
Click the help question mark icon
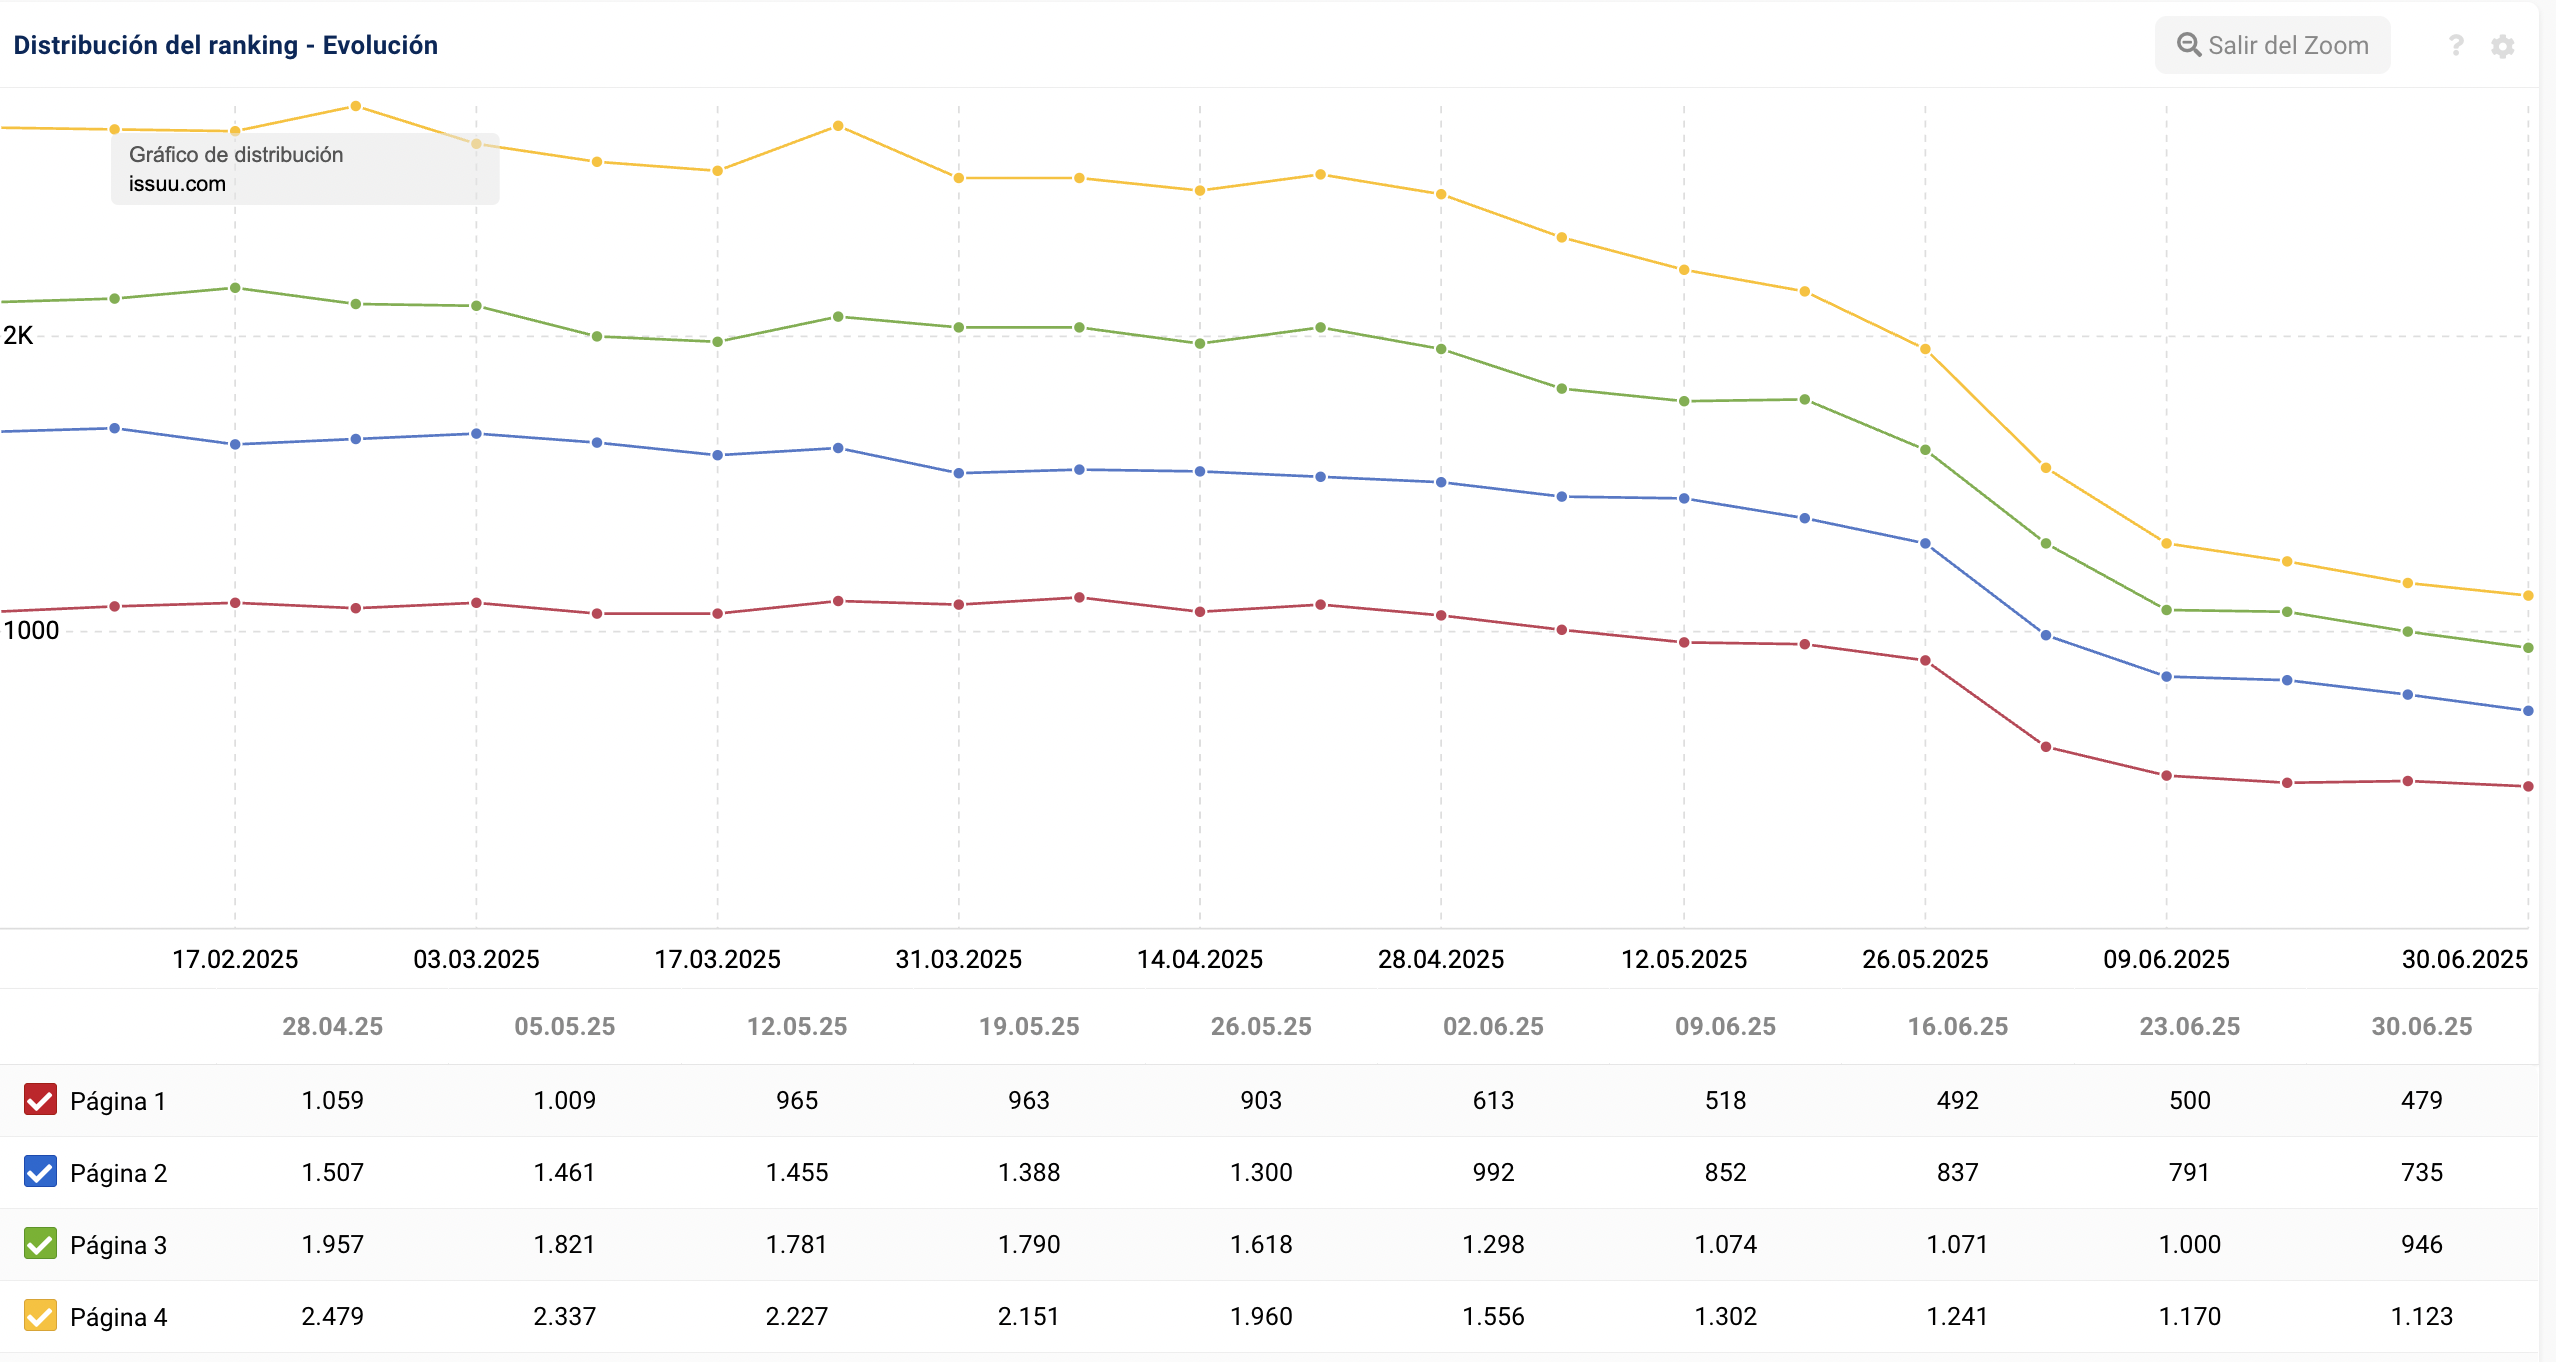tap(2455, 46)
